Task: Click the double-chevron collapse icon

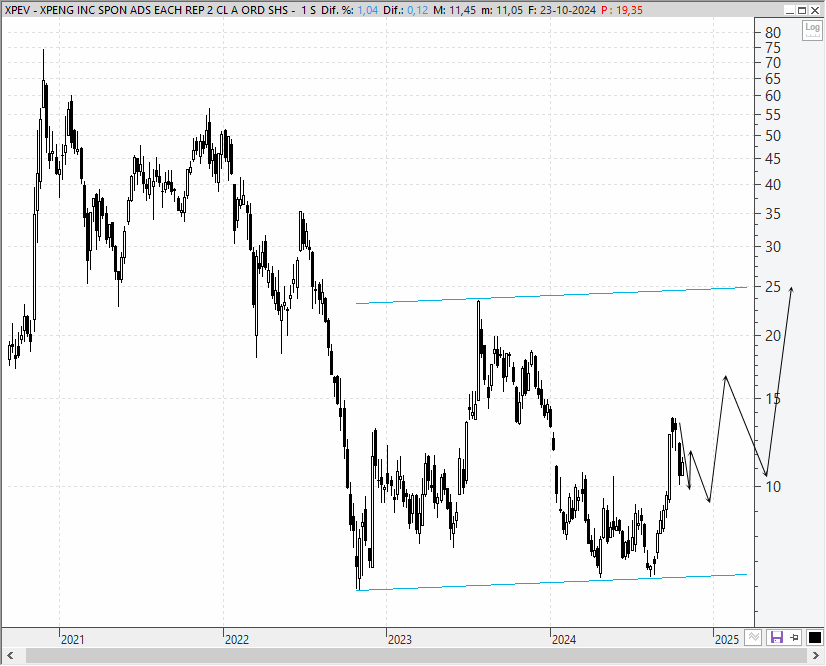Action: [x=753, y=638]
